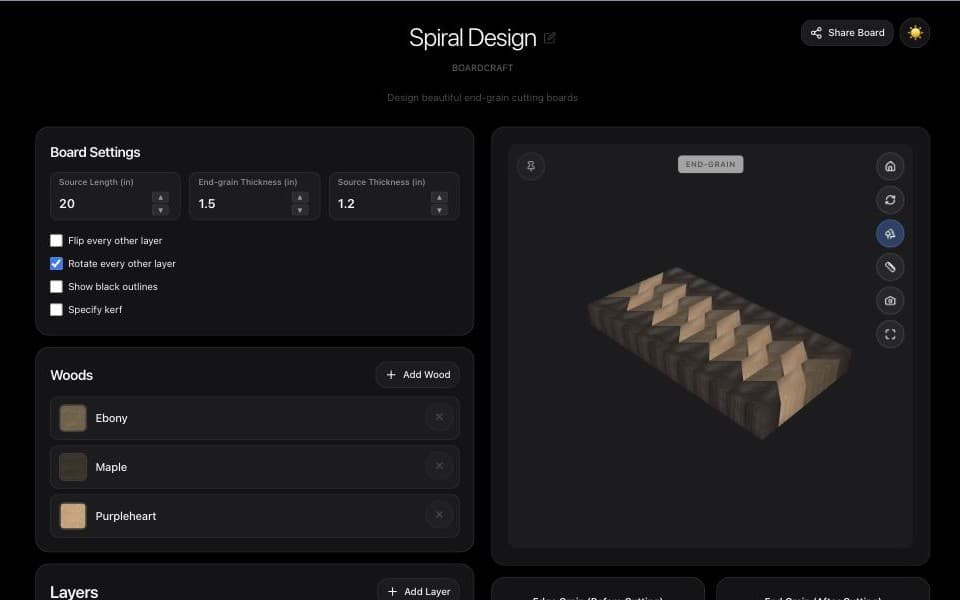This screenshot has width=960, height=600.
Task: Click the pin icon in 3D preview
Action: 531,166
